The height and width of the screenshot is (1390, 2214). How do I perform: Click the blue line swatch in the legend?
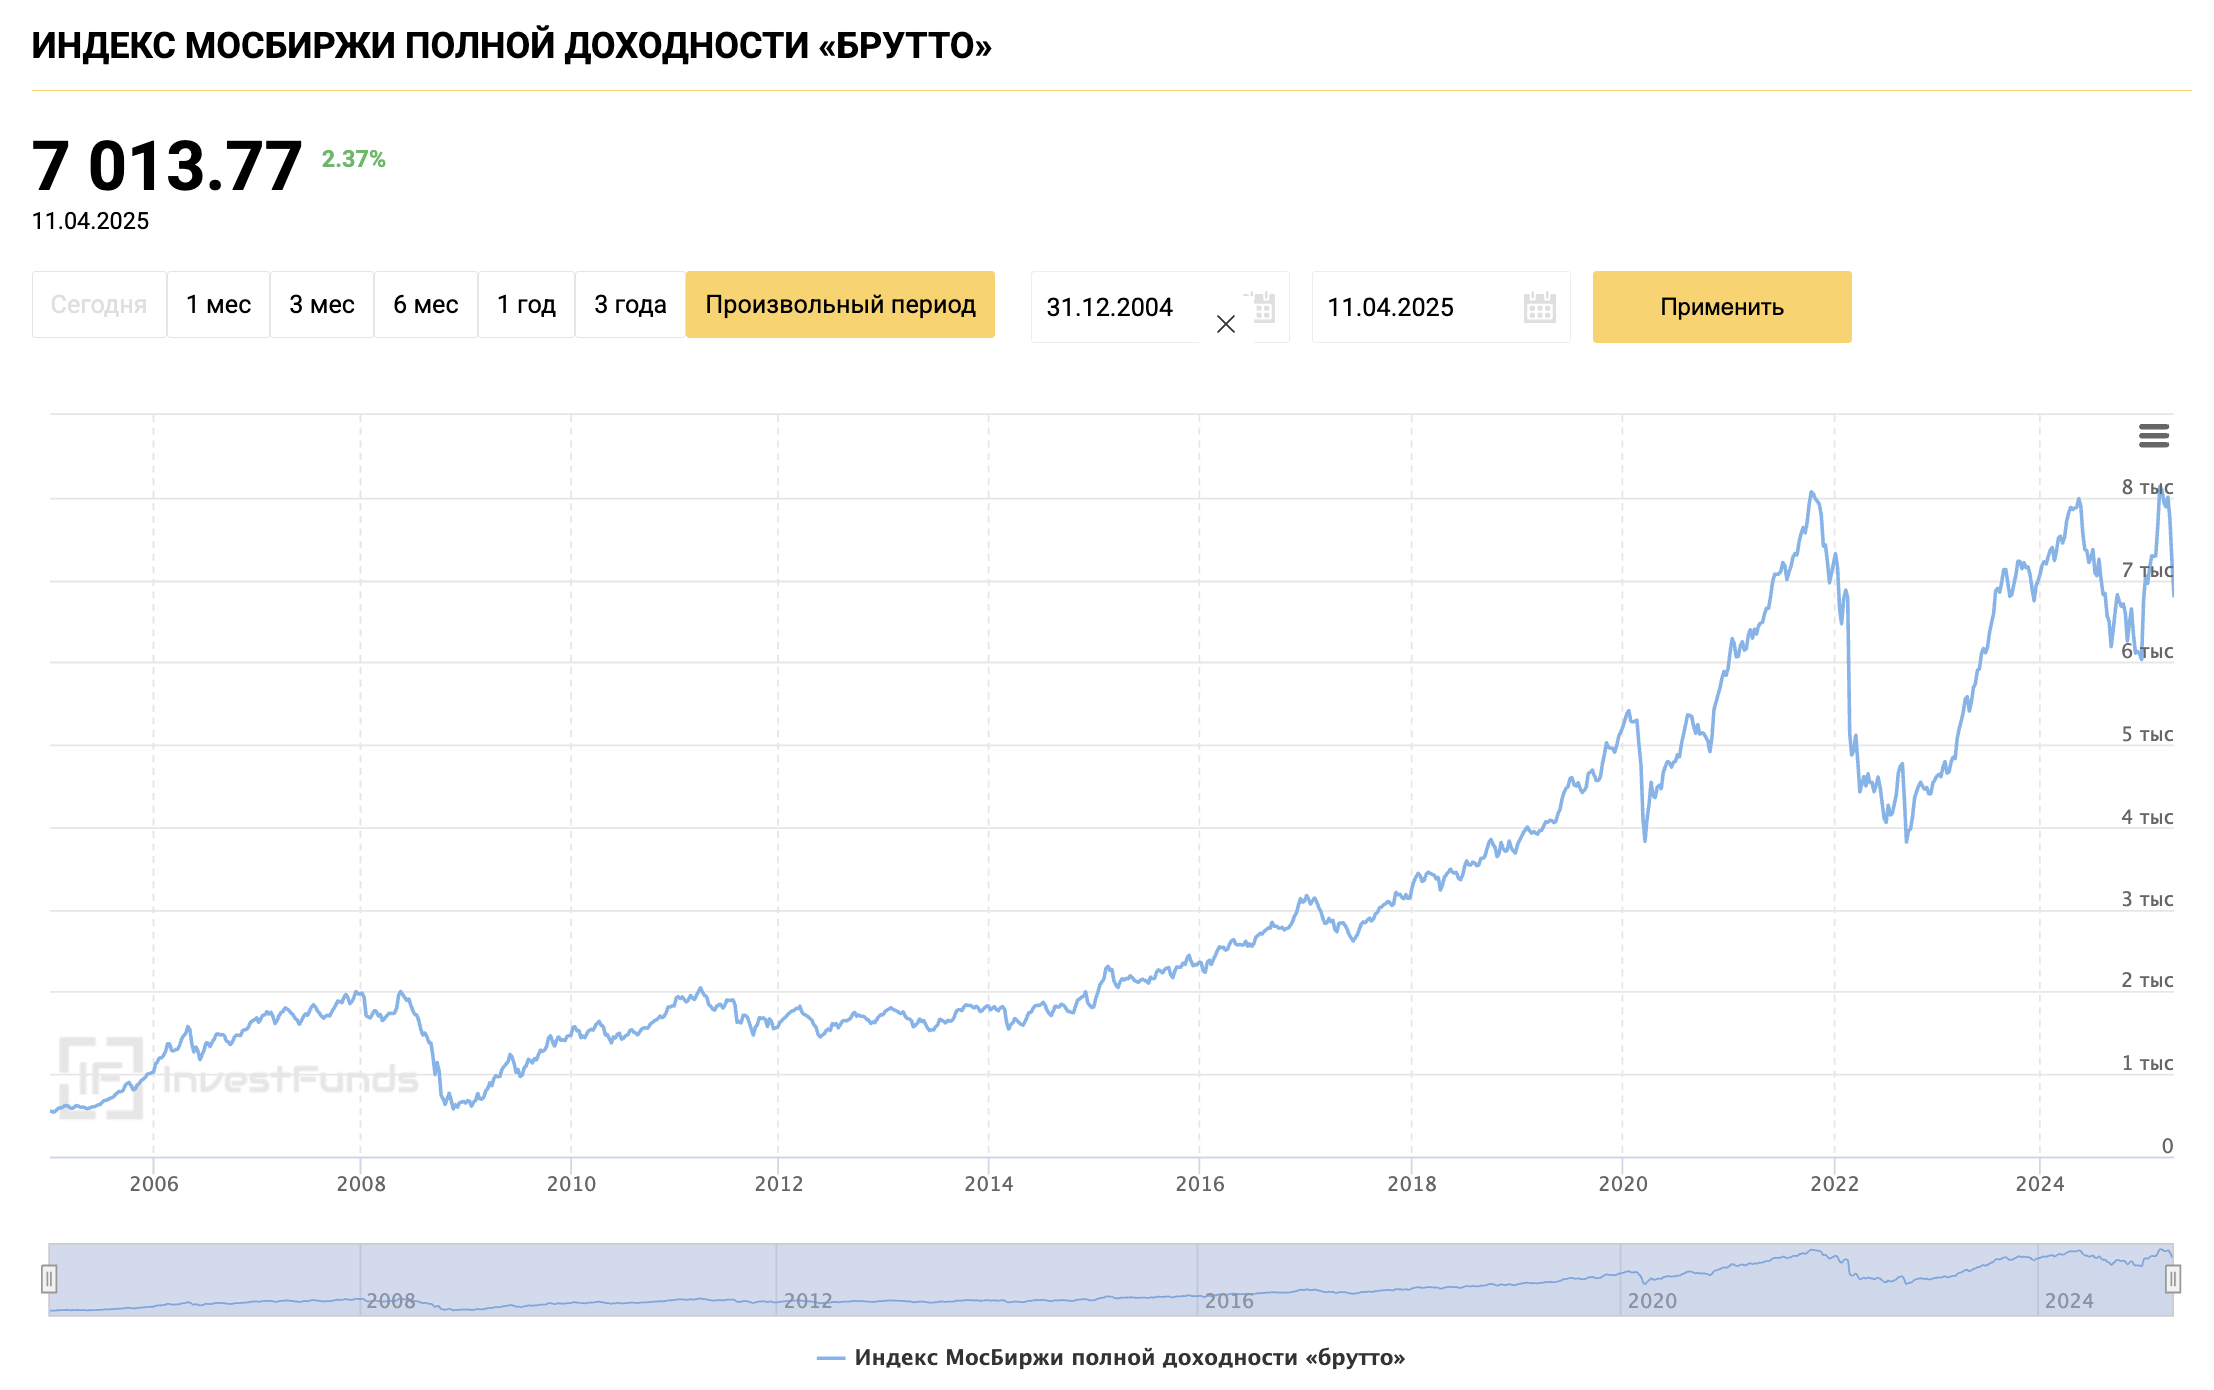tap(830, 1357)
